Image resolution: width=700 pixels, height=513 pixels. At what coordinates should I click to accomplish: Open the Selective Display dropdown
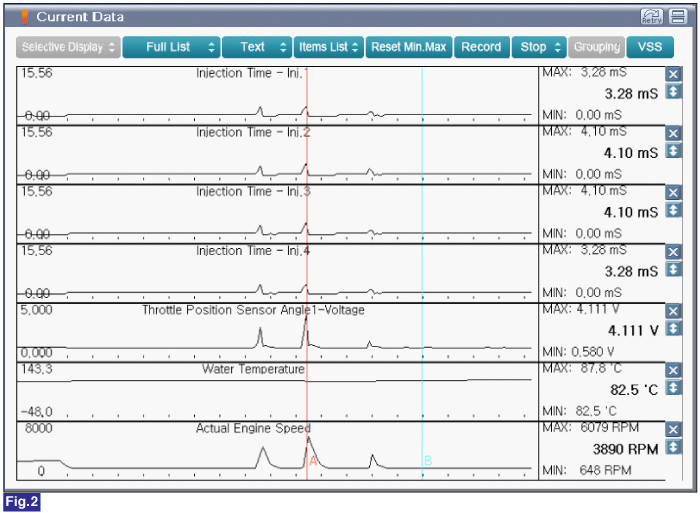pyautogui.click(x=68, y=47)
